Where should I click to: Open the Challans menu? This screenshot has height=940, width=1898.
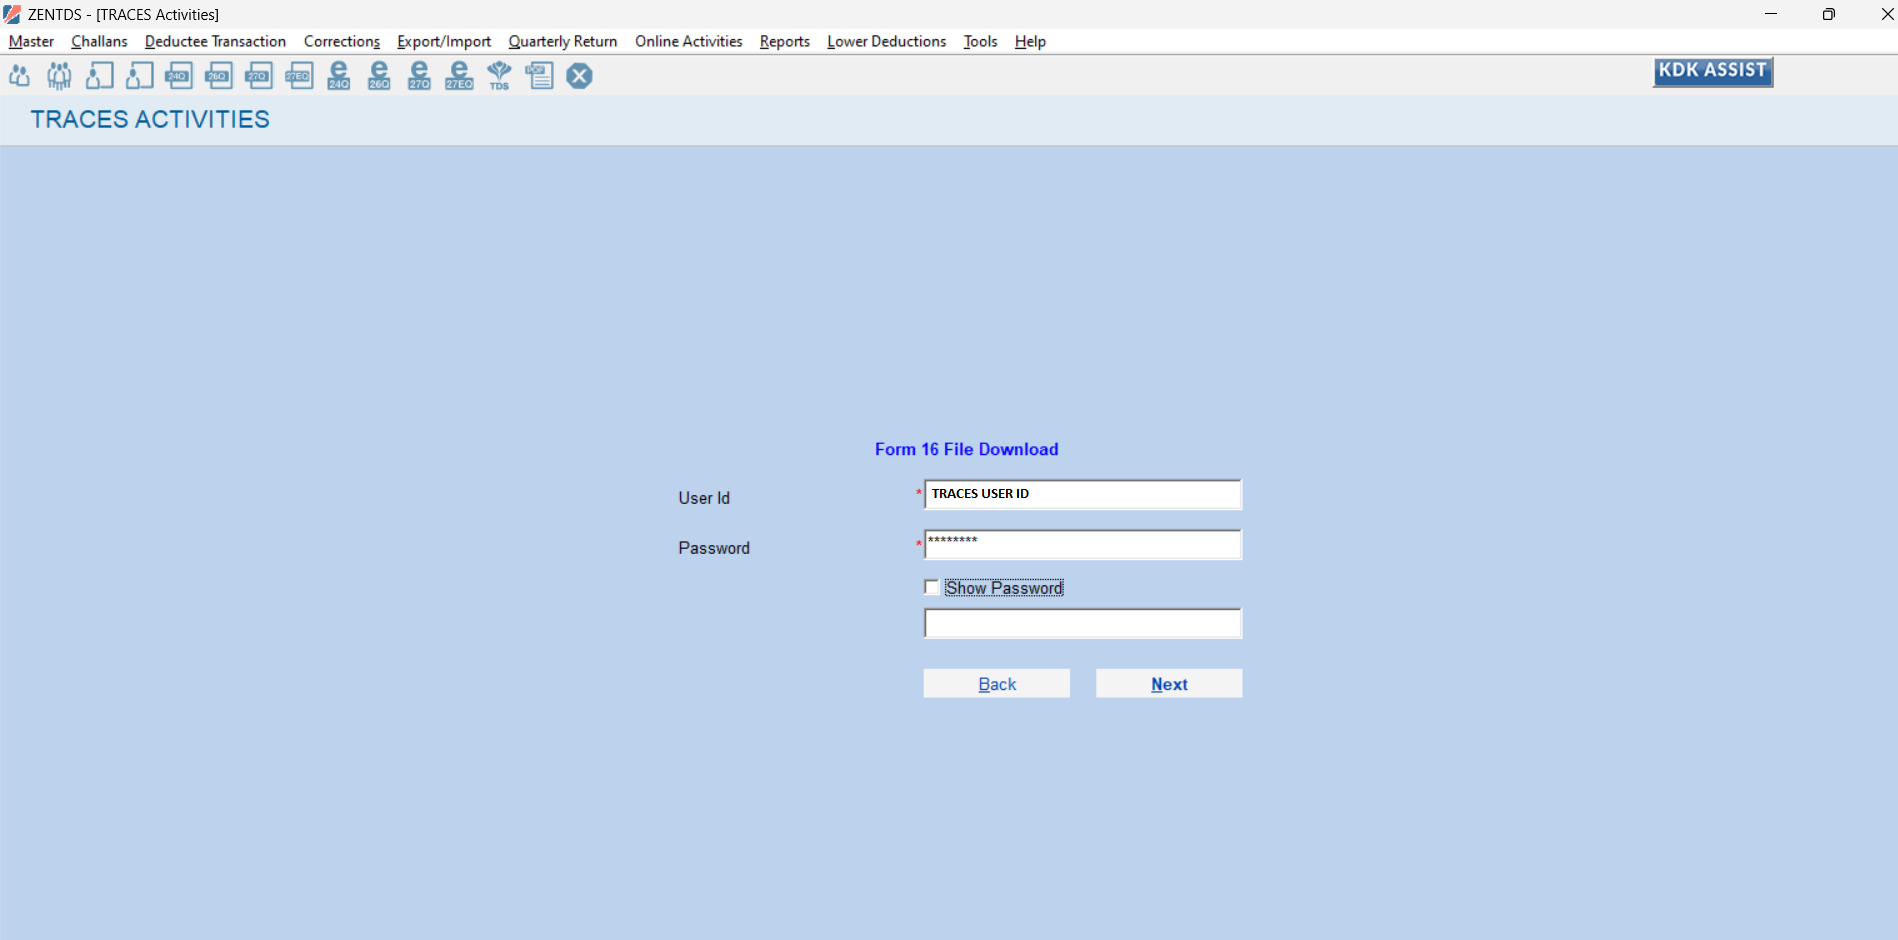(99, 41)
